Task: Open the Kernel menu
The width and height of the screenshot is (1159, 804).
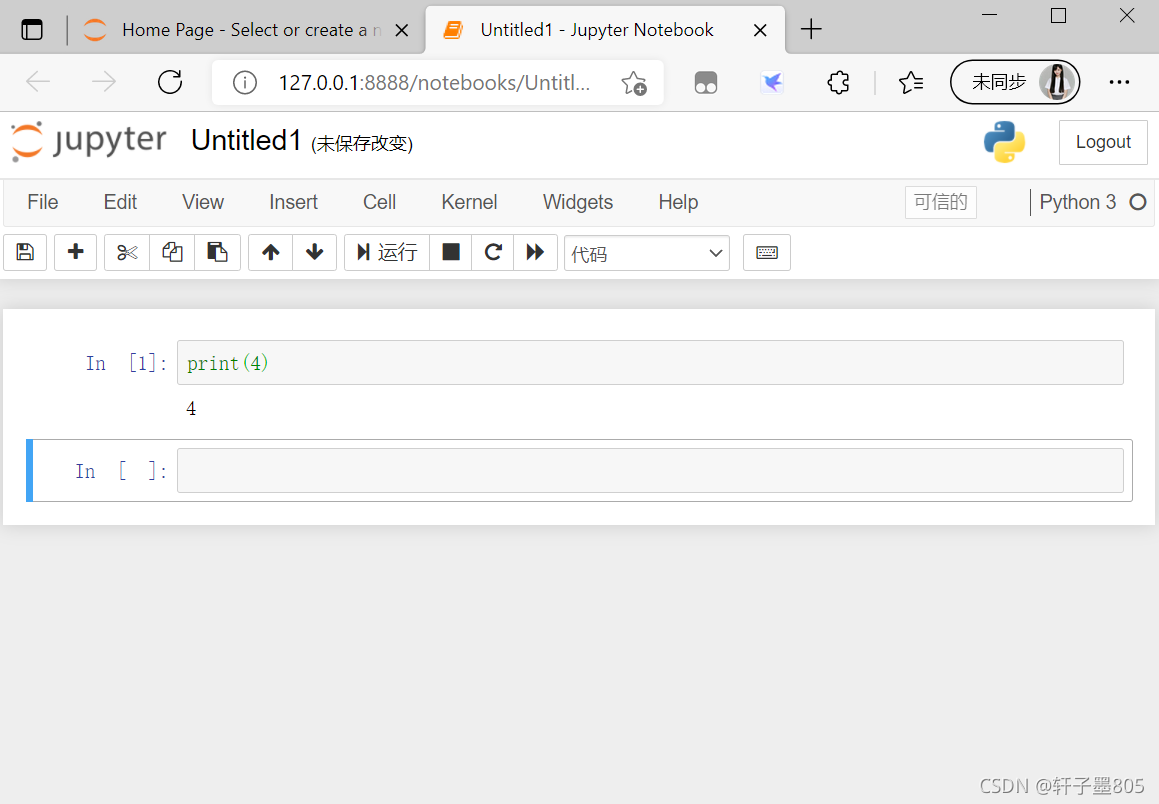Action: pyautogui.click(x=469, y=202)
